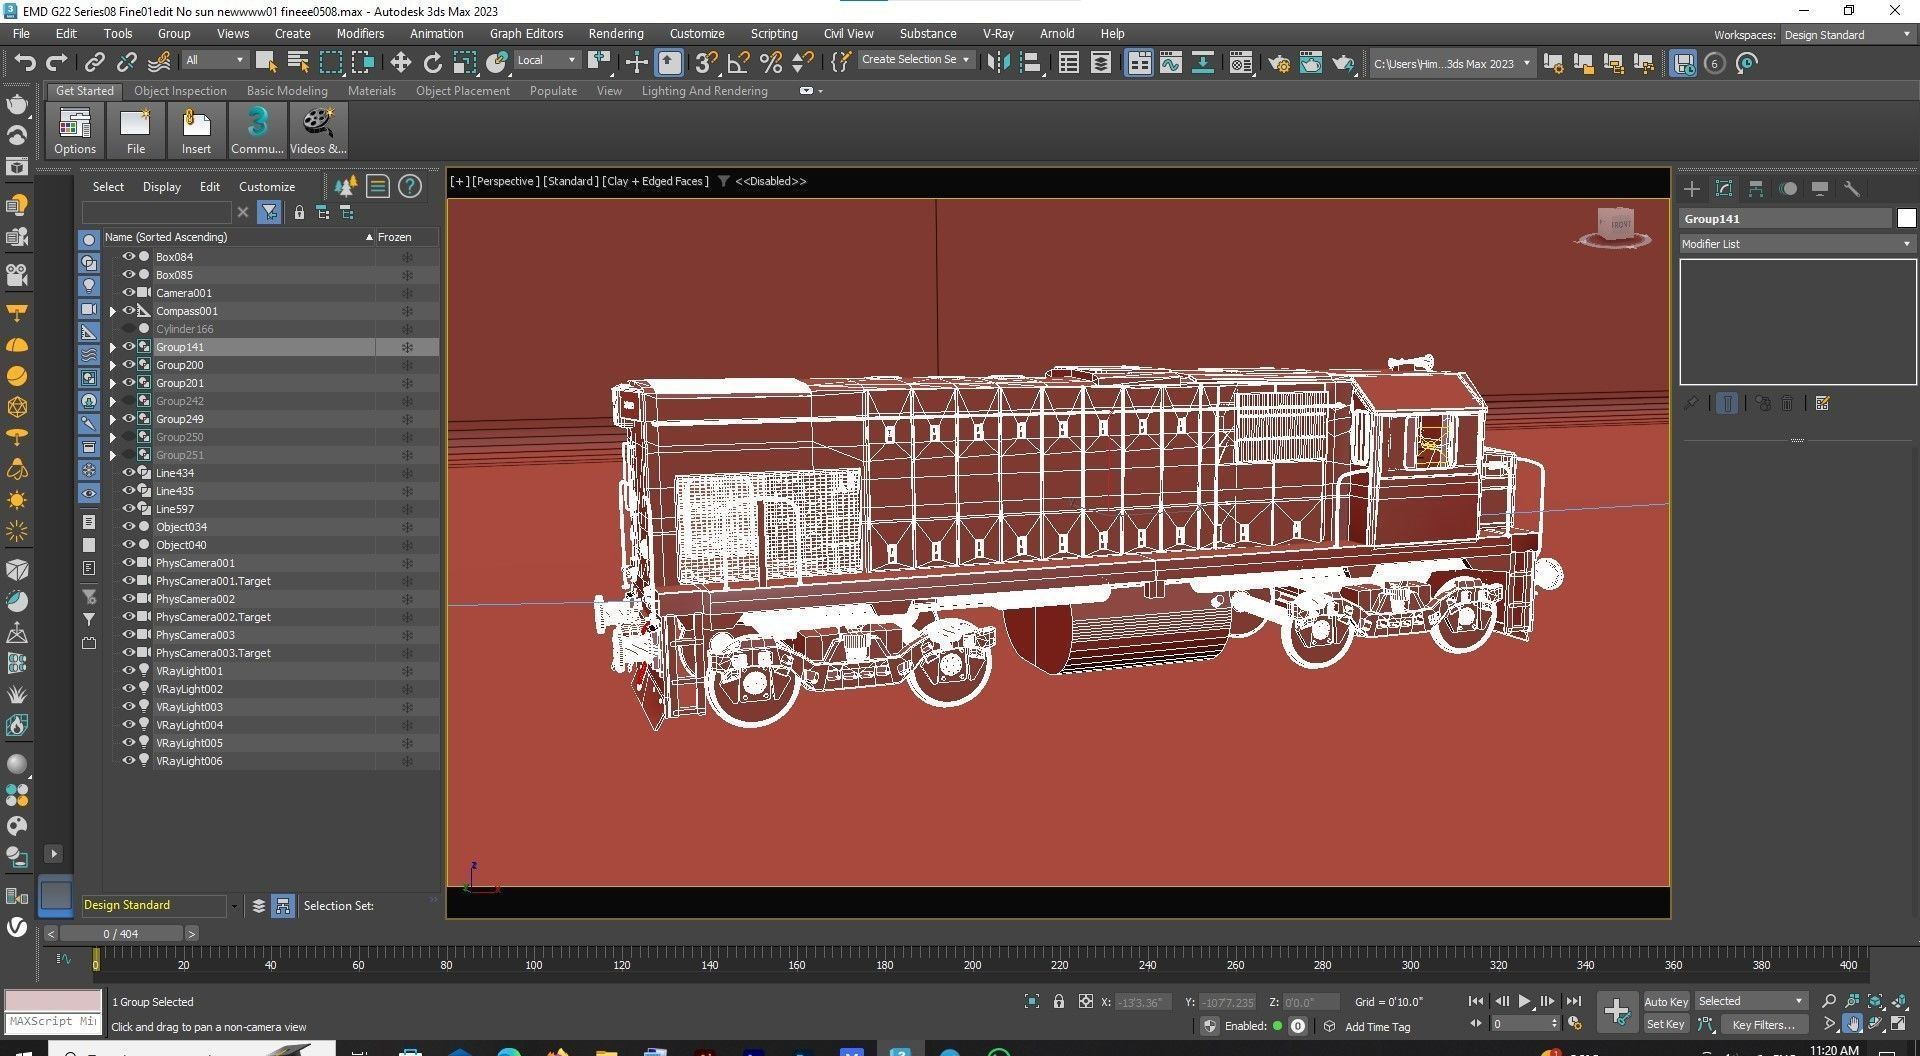
Task: Open the Modifier List dropdown
Action: coord(1797,243)
